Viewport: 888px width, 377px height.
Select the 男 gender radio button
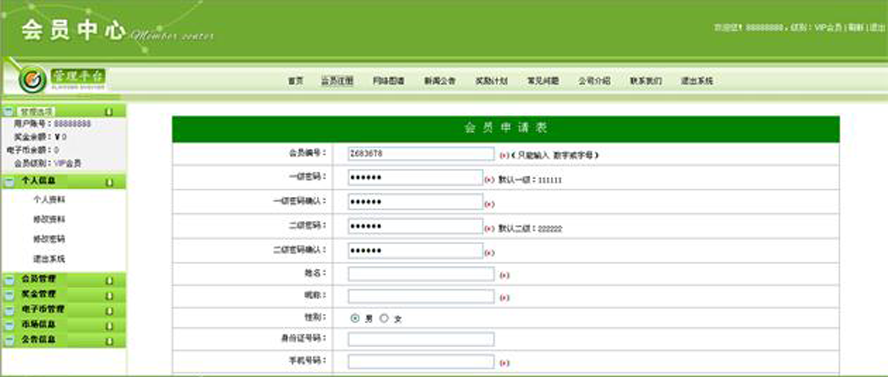click(355, 319)
